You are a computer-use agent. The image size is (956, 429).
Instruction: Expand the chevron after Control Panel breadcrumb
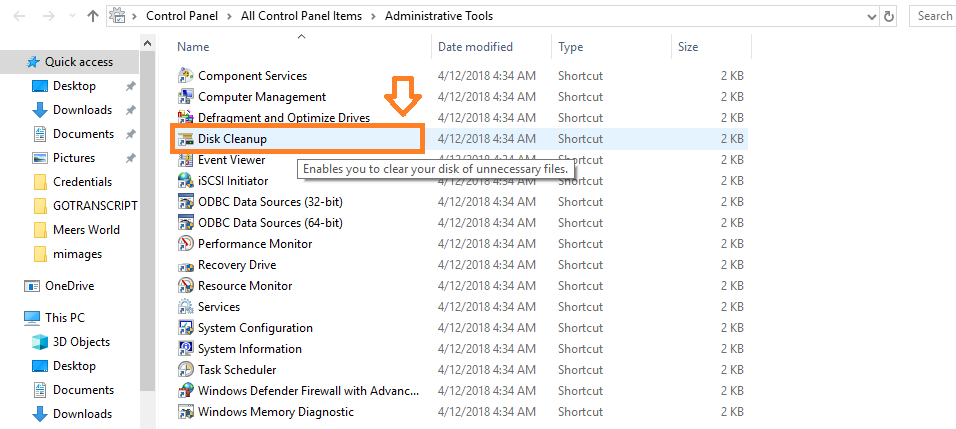(x=229, y=16)
